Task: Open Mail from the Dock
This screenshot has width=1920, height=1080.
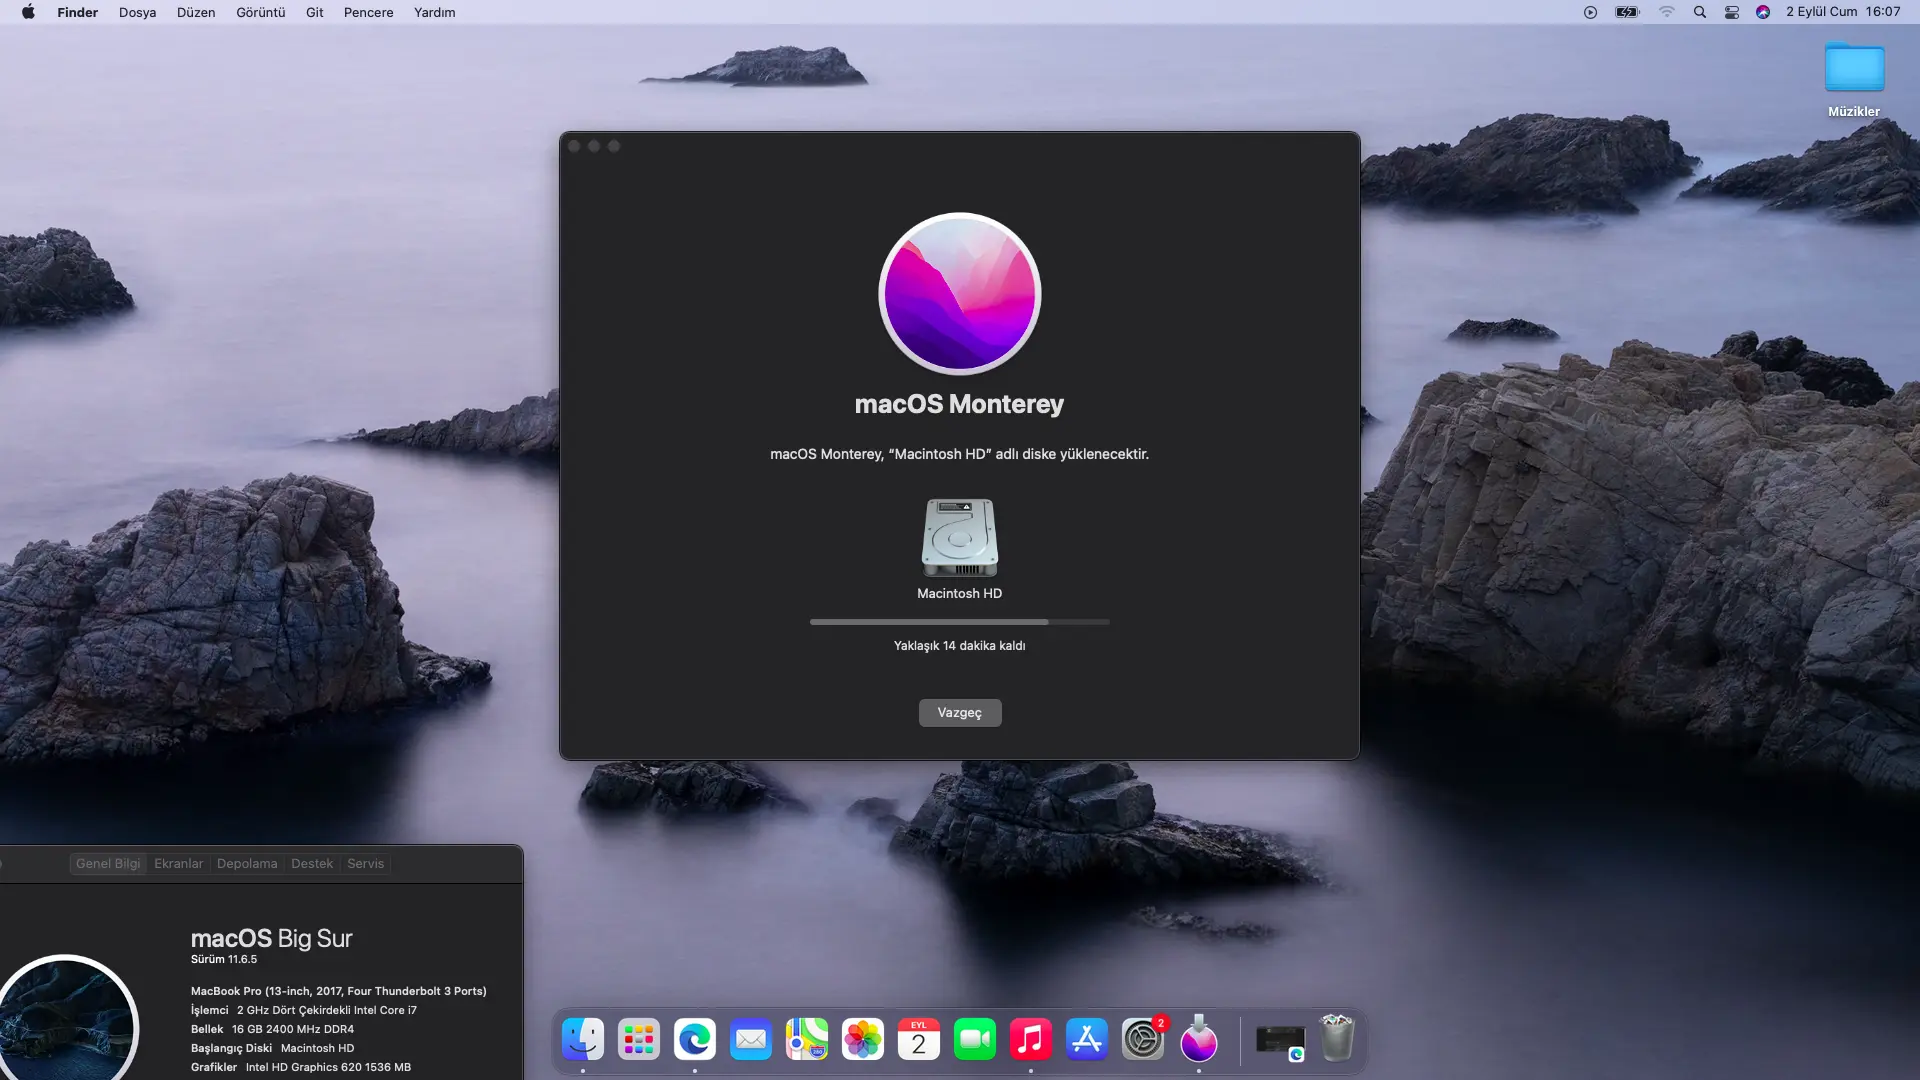Action: (751, 1040)
